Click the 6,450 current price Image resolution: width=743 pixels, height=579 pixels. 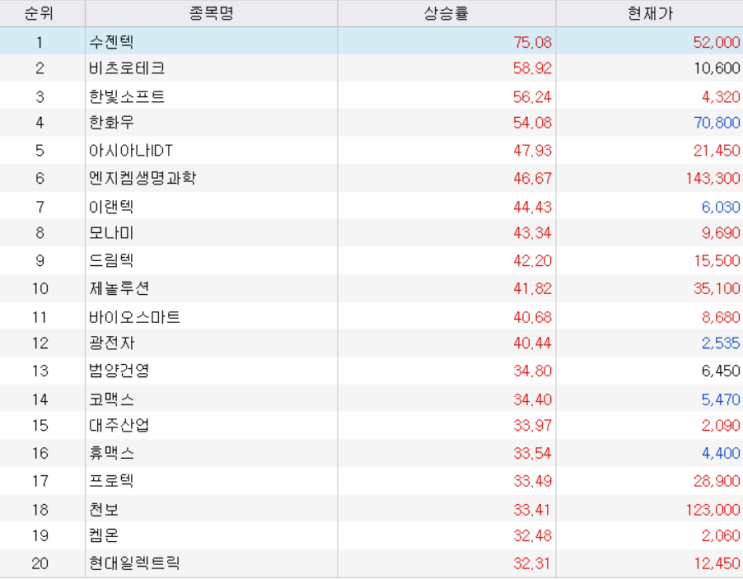(721, 370)
